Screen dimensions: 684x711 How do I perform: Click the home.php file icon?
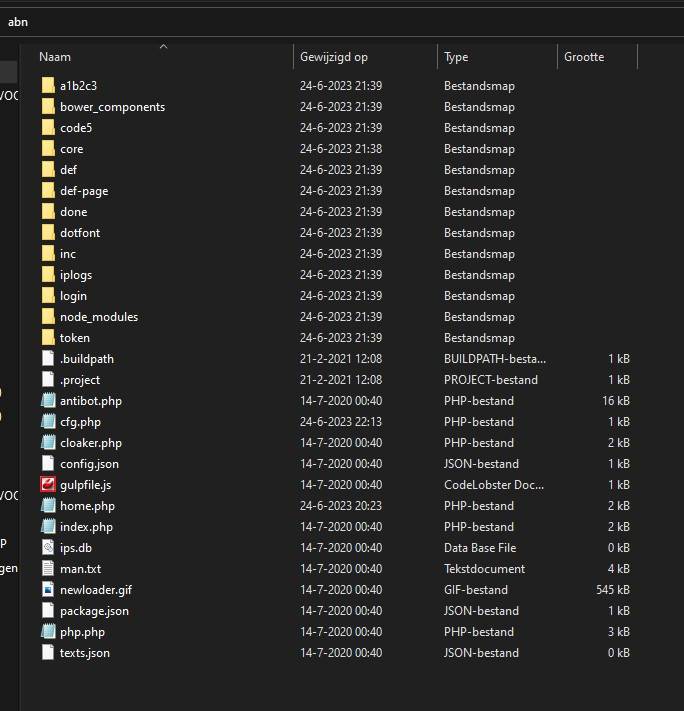tap(48, 506)
